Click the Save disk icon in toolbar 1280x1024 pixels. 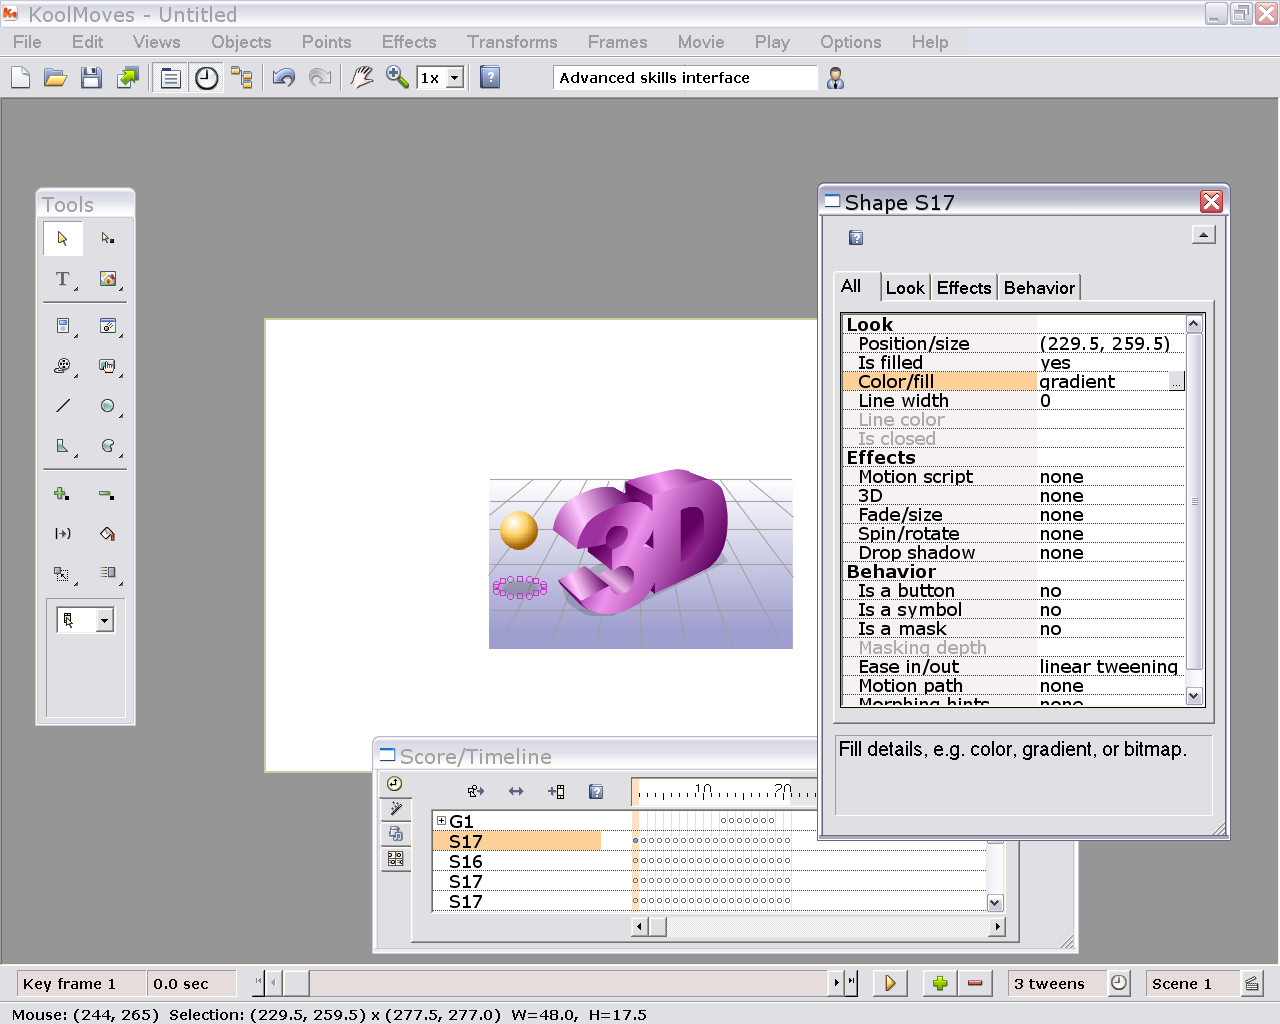pos(91,78)
